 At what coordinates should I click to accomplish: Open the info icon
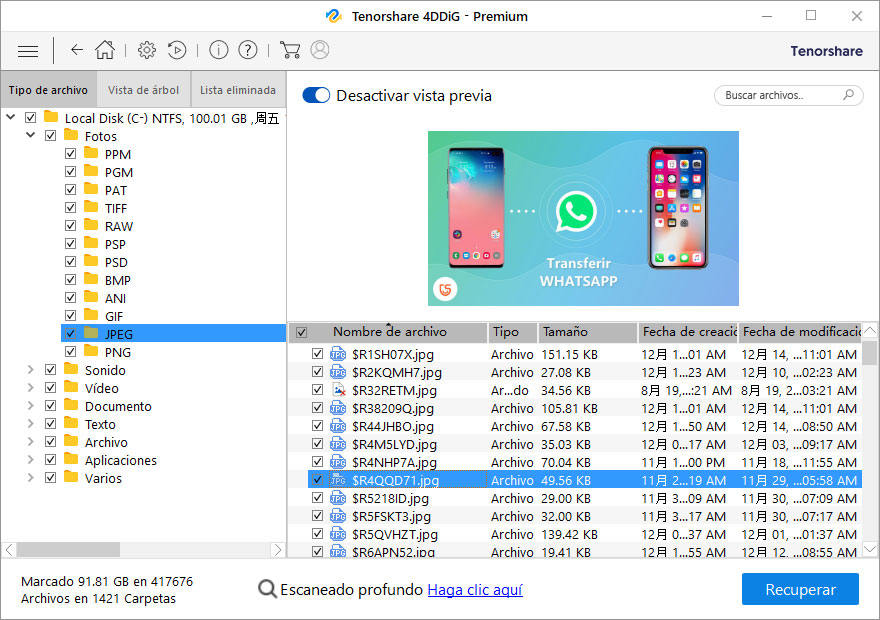(x=218, y=50)
